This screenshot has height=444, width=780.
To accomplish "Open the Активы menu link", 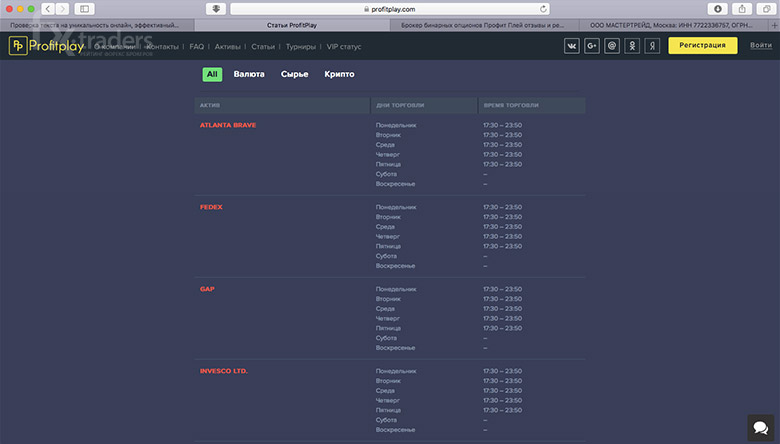I will point(227,47).
